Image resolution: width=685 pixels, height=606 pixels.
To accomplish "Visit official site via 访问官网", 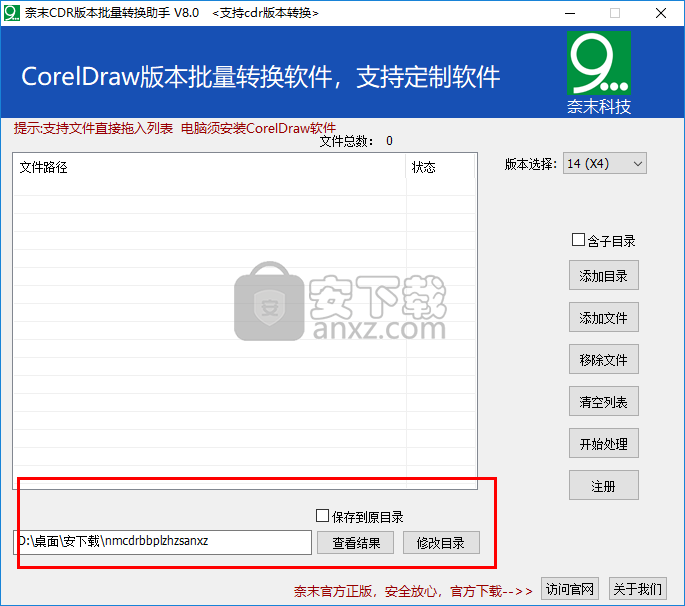I will click(569, 588).
